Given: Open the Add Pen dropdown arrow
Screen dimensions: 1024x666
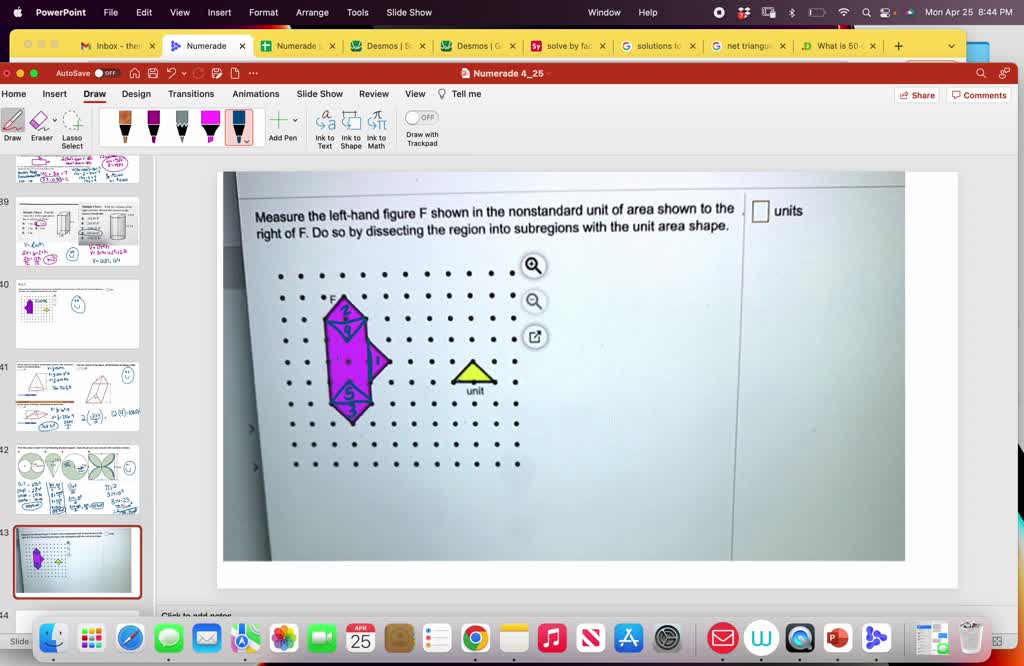Looking at the screenshot, I should pyautogui.click(x=294, y=120).
